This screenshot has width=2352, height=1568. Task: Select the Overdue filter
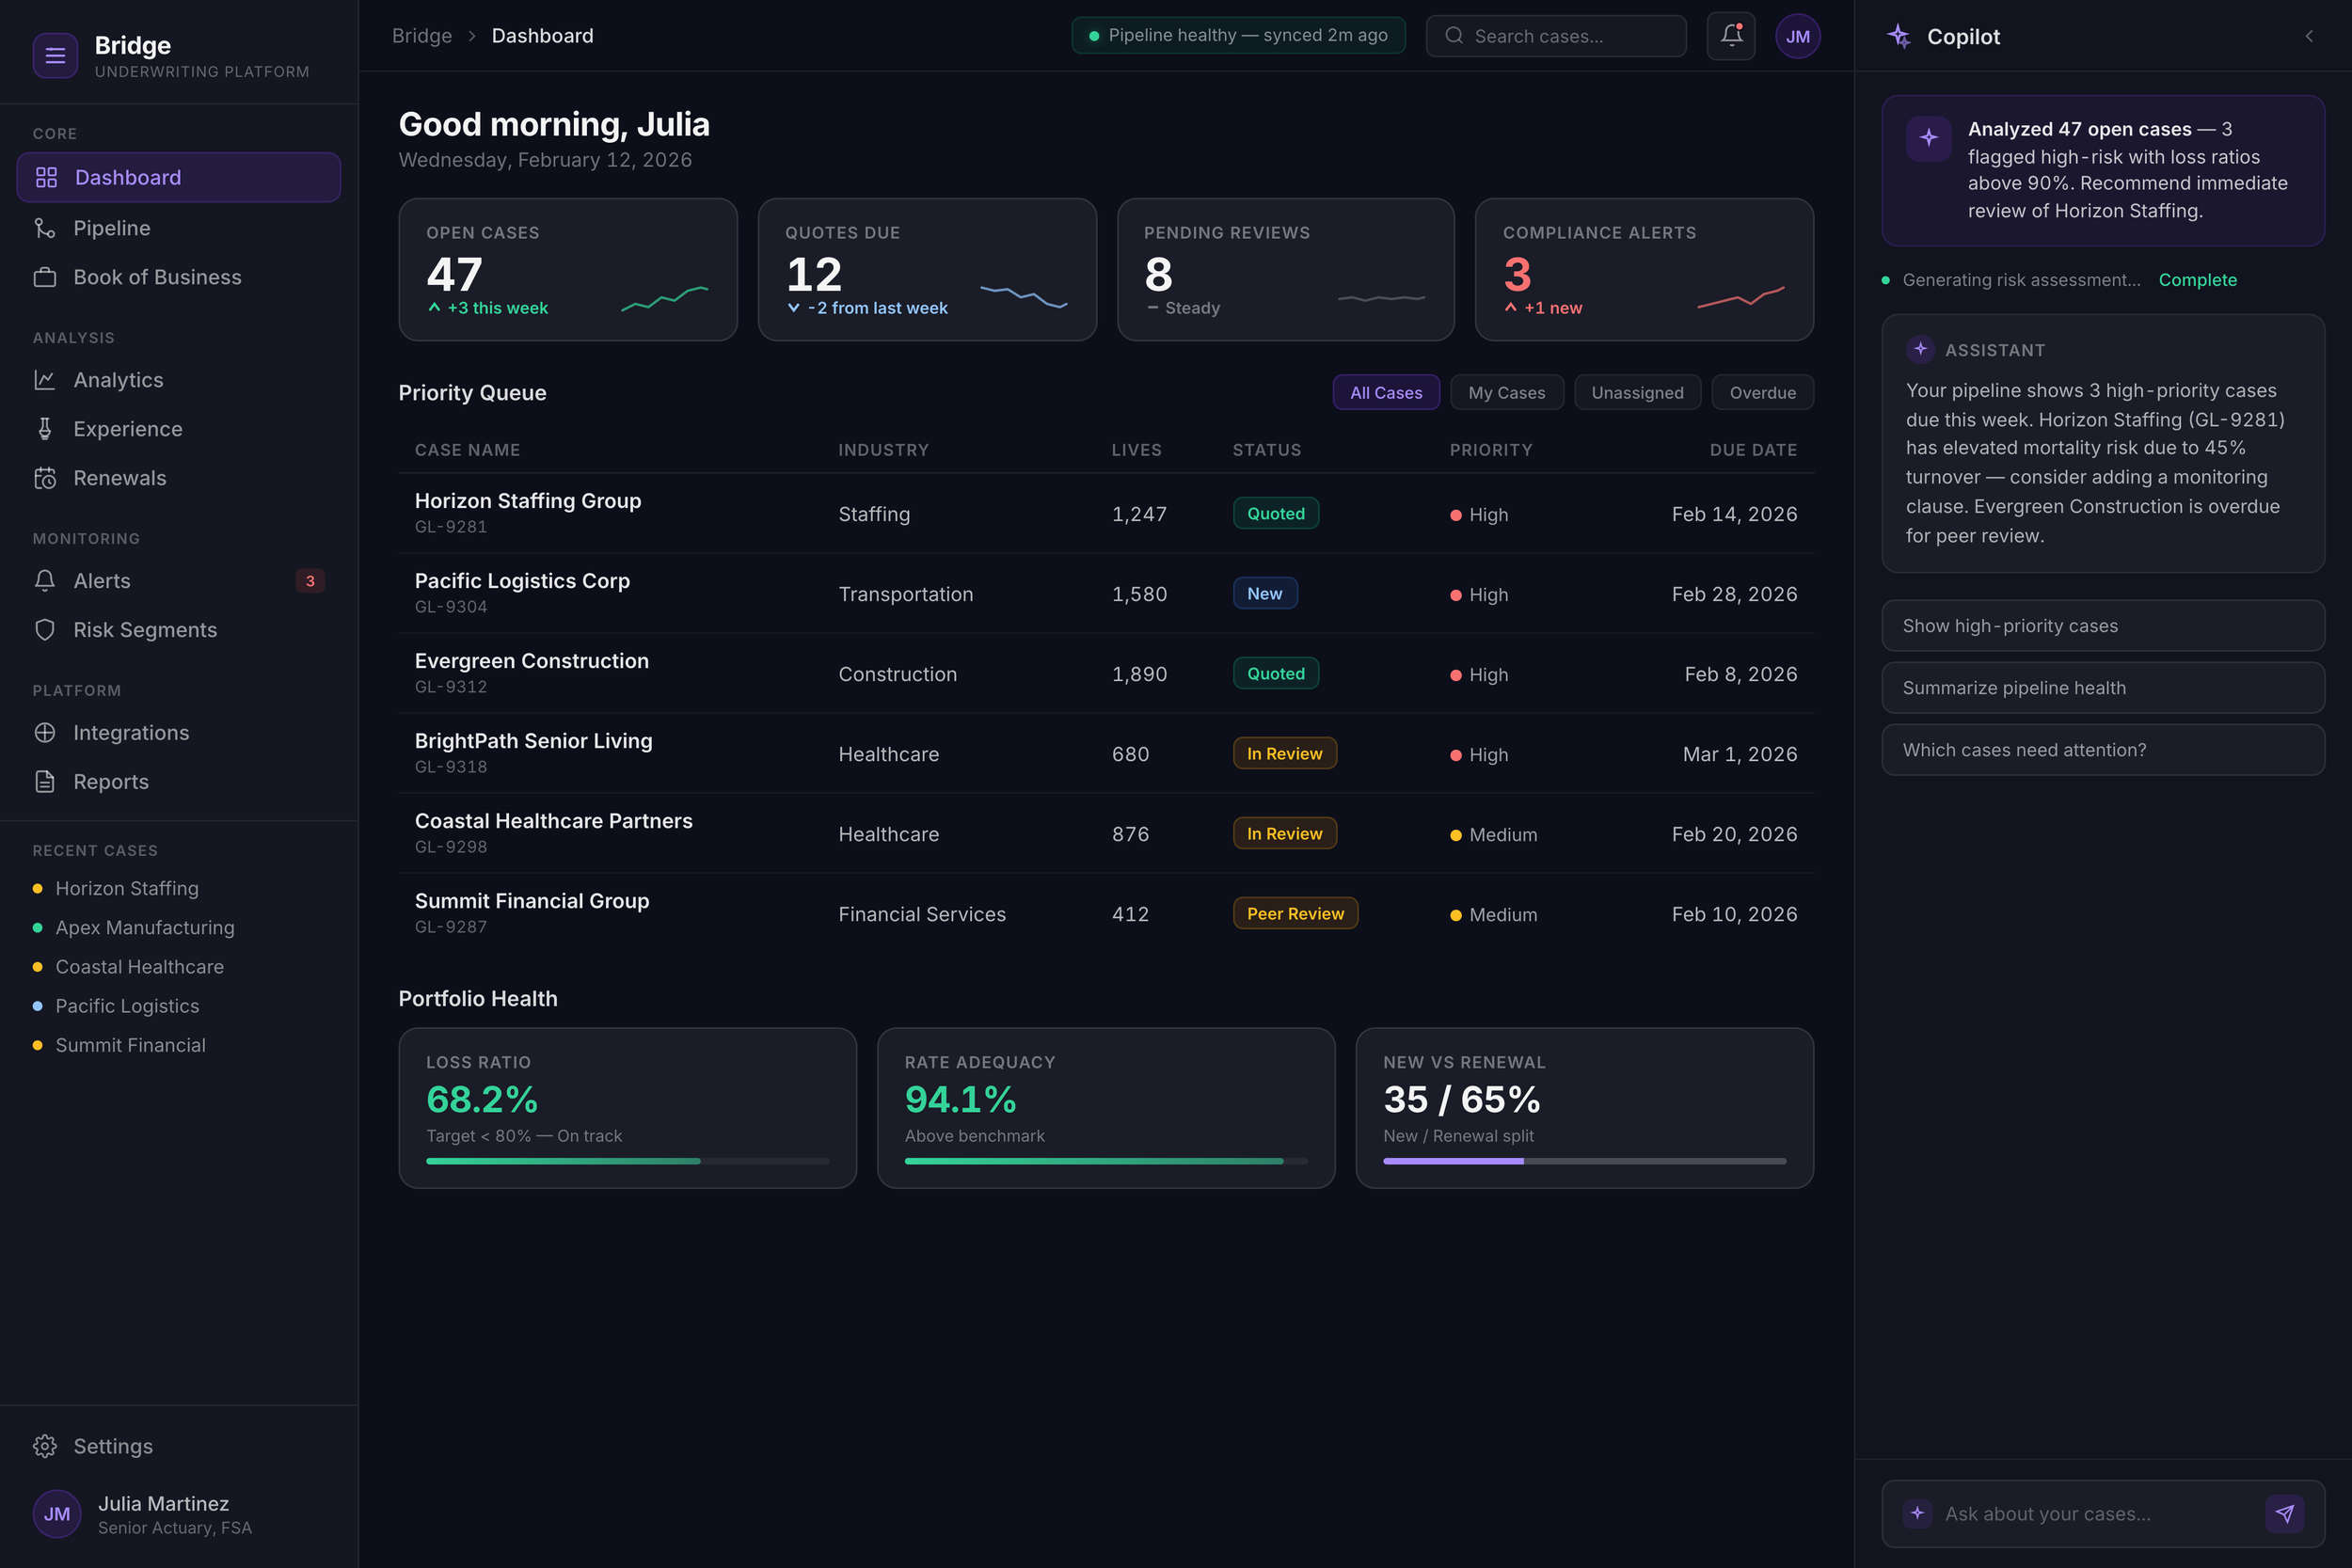pyautogui.click(x=1762, y=393)
